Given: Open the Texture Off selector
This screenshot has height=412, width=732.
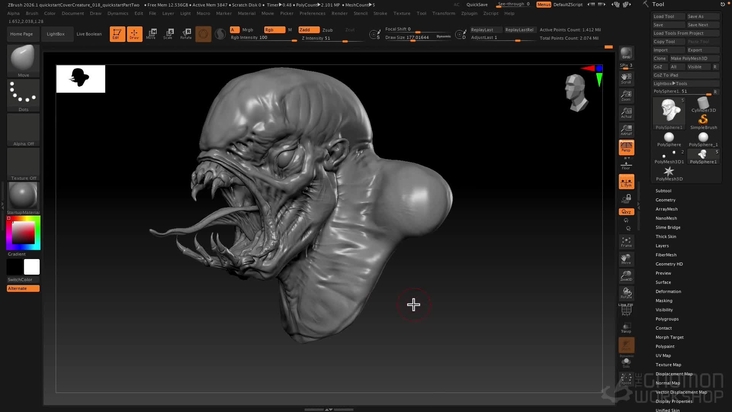Looking at the screenshot, I should coord(23,165).
